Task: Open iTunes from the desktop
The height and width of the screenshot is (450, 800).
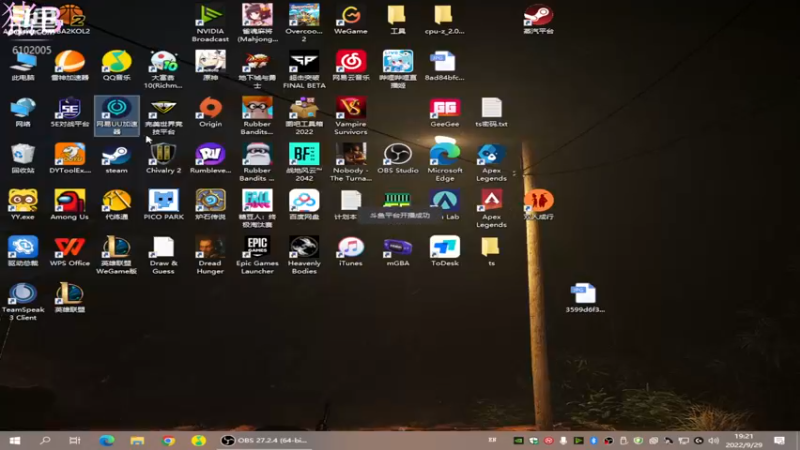Action: coord(351,252)
